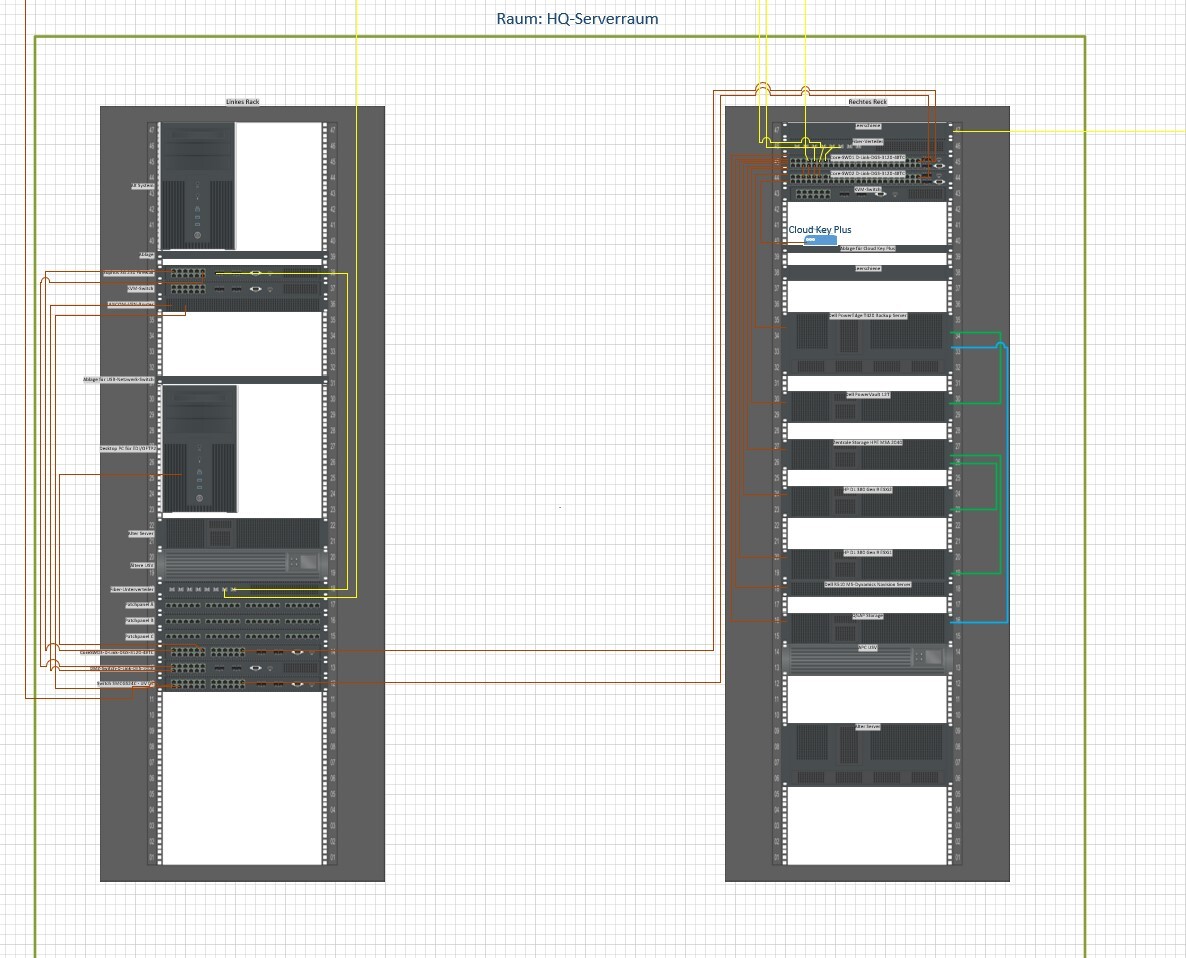Viewport: 1186px width, 958px height.
Task: Select Patchpanel C in left rack
Action: pos(242,636)
